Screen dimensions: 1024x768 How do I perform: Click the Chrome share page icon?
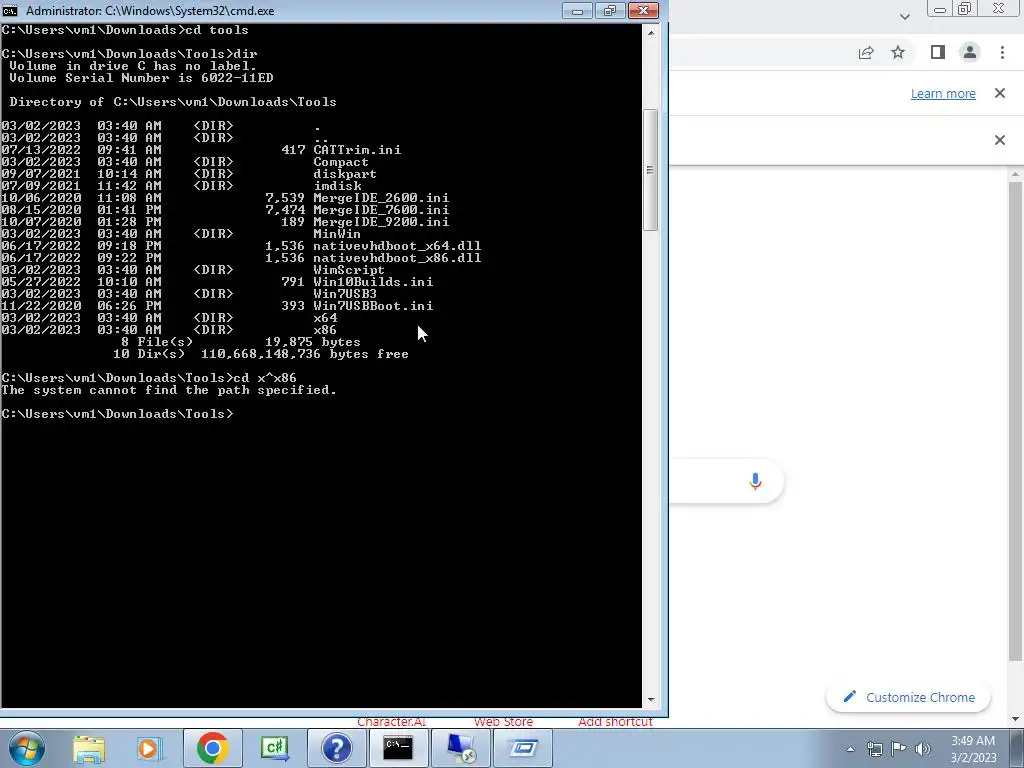click(866, 53)
